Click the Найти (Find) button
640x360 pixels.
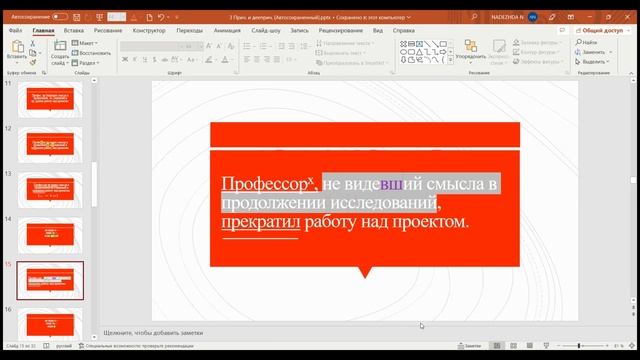pyautogui.click(x=586, y=42)
